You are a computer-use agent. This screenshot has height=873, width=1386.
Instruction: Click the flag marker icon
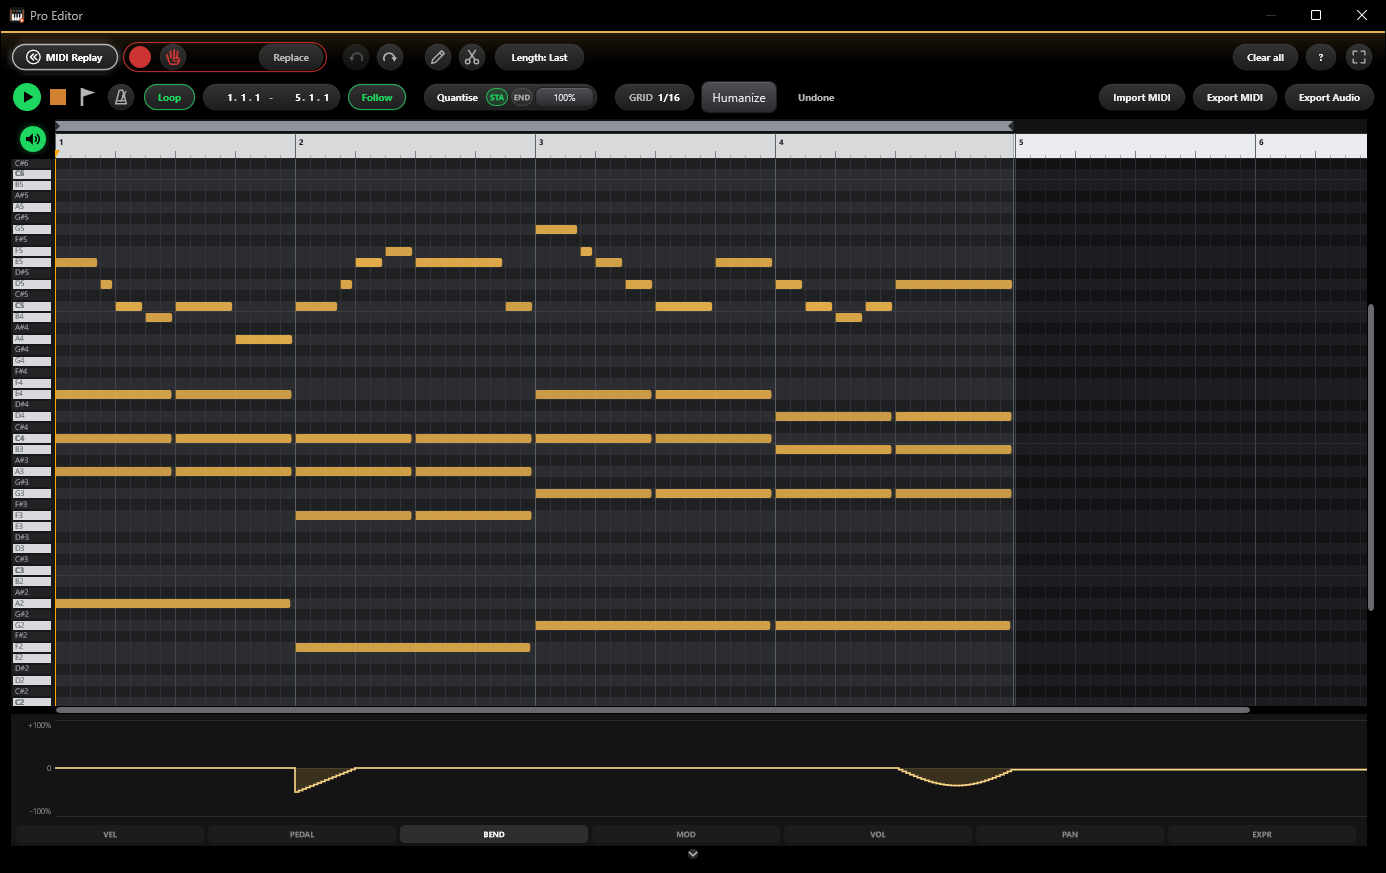click(88, 97)
